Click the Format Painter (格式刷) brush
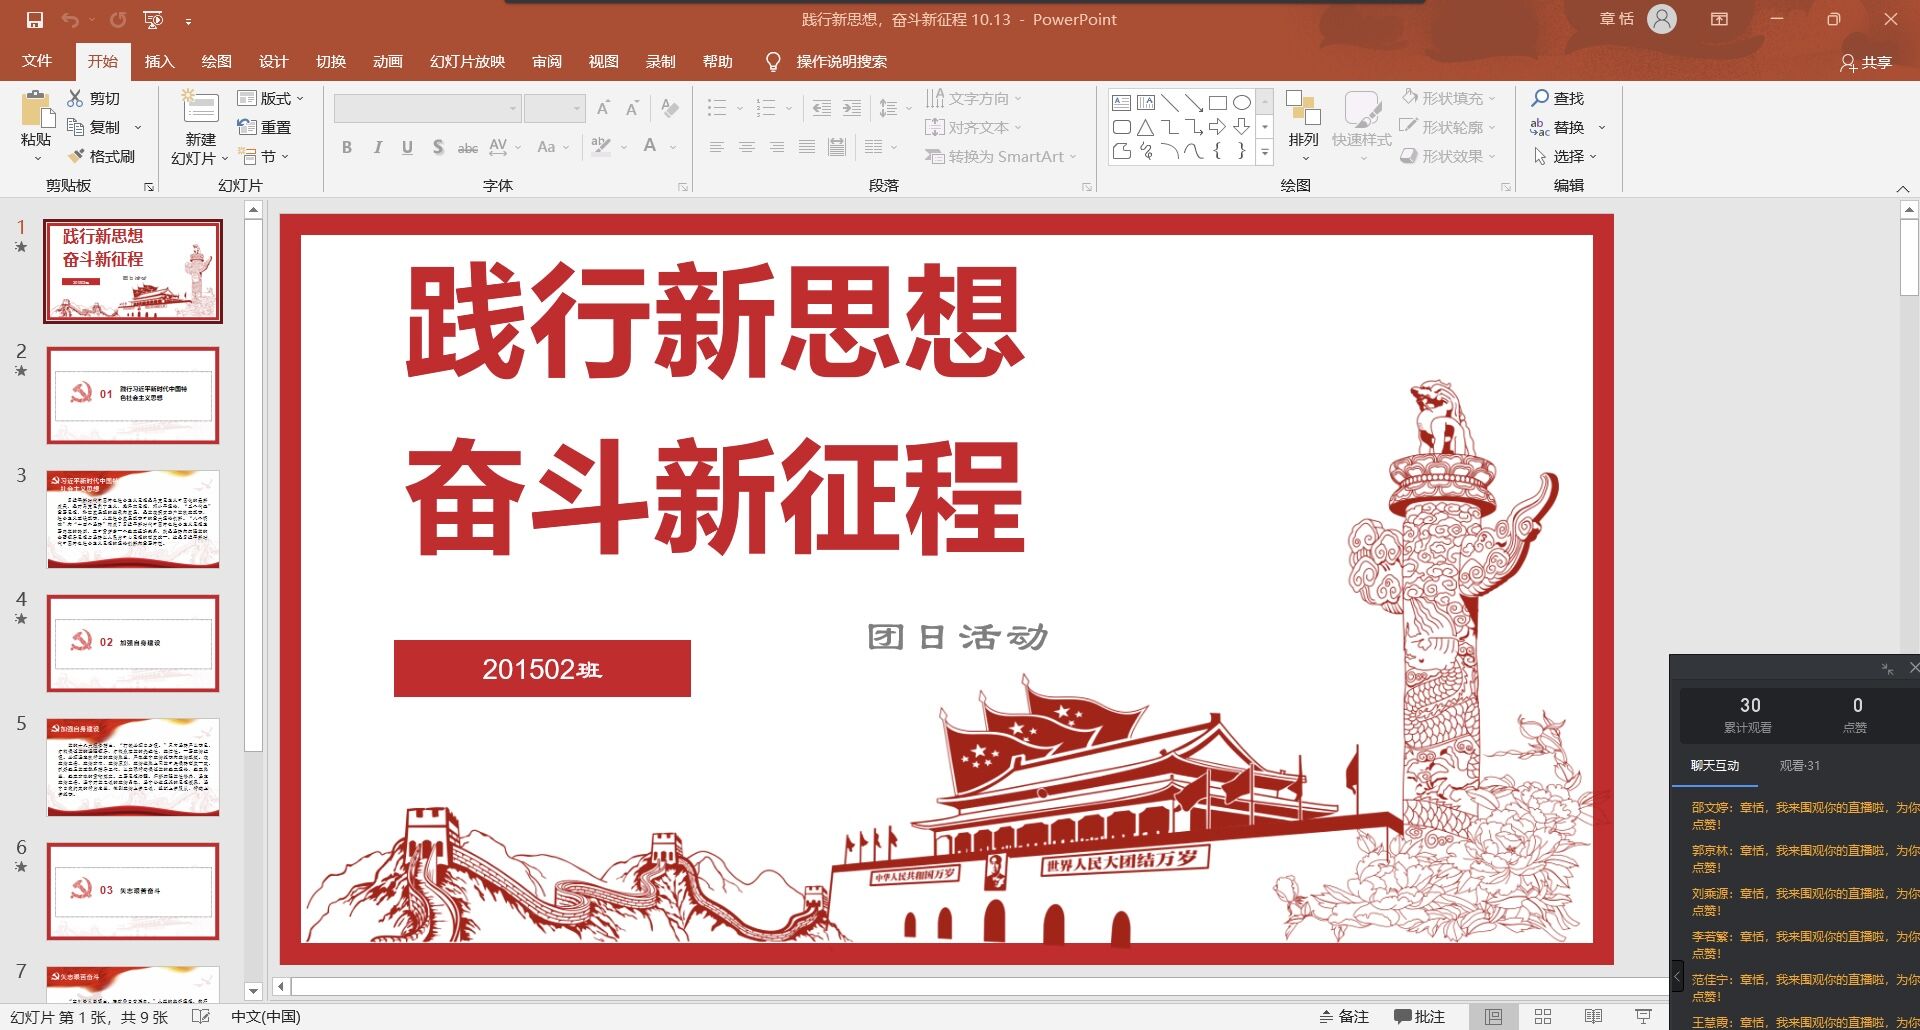The width and height of the screenshot is (1920, 1030). click(x=101, y=156)
